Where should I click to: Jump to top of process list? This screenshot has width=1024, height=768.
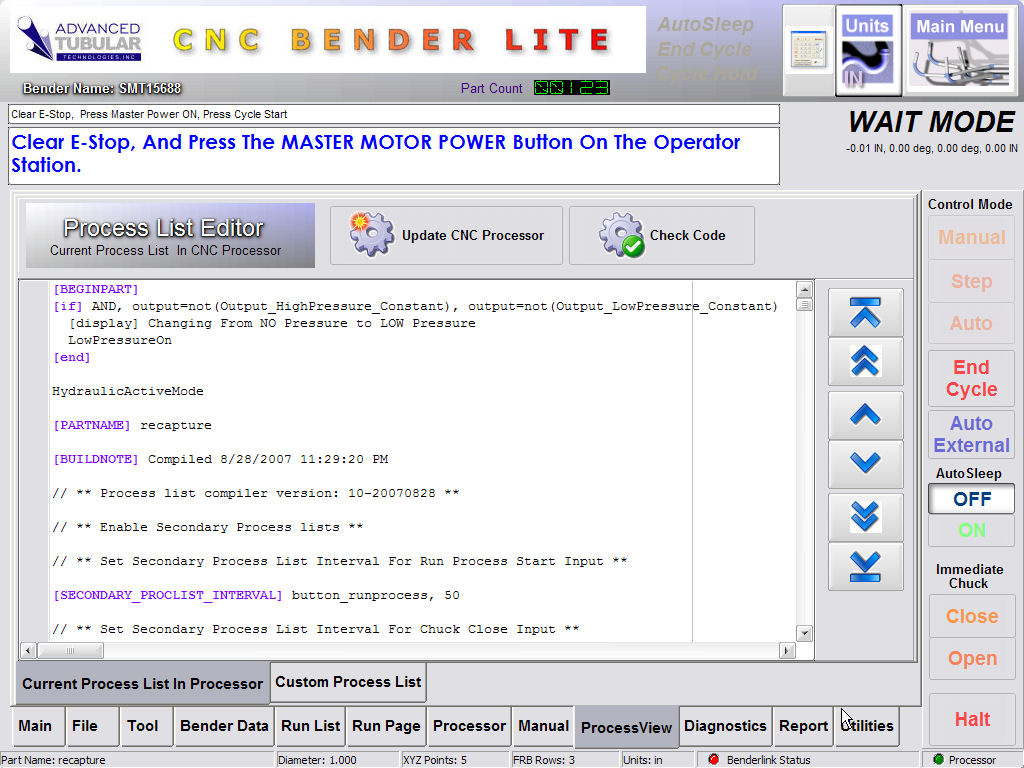[865, 313]
